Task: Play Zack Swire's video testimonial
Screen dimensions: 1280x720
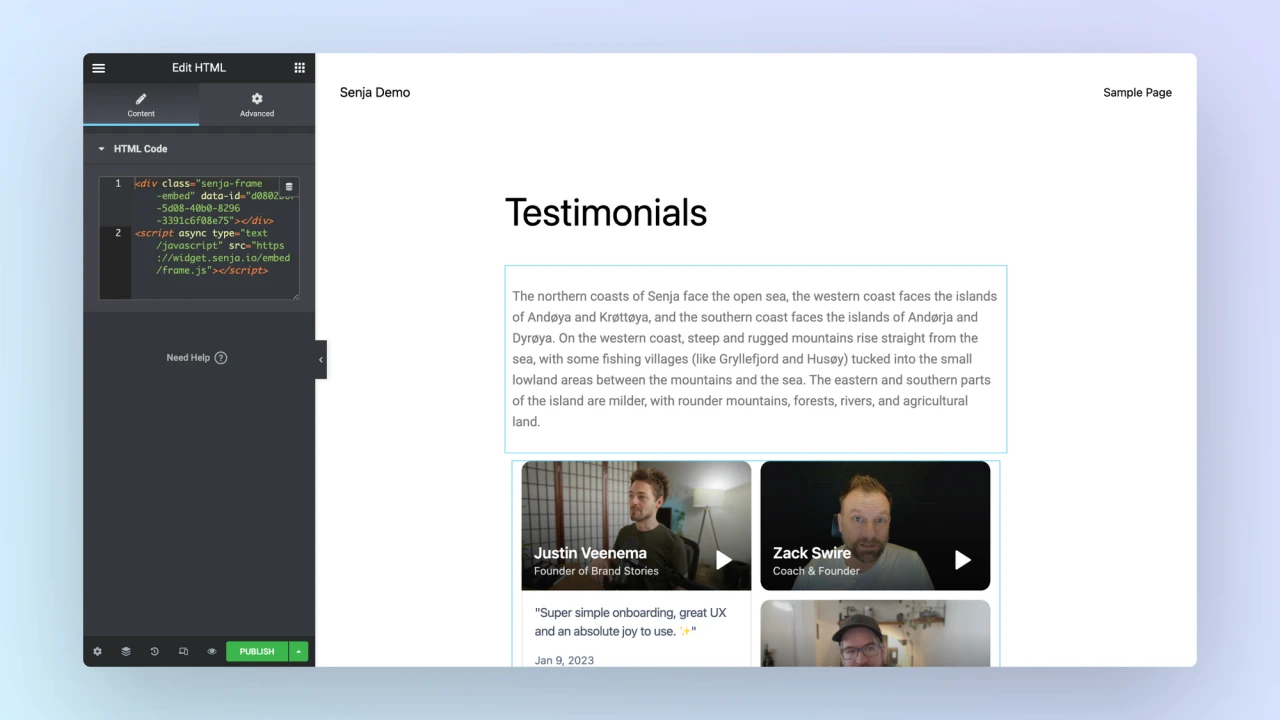Action: click(962, 560)
